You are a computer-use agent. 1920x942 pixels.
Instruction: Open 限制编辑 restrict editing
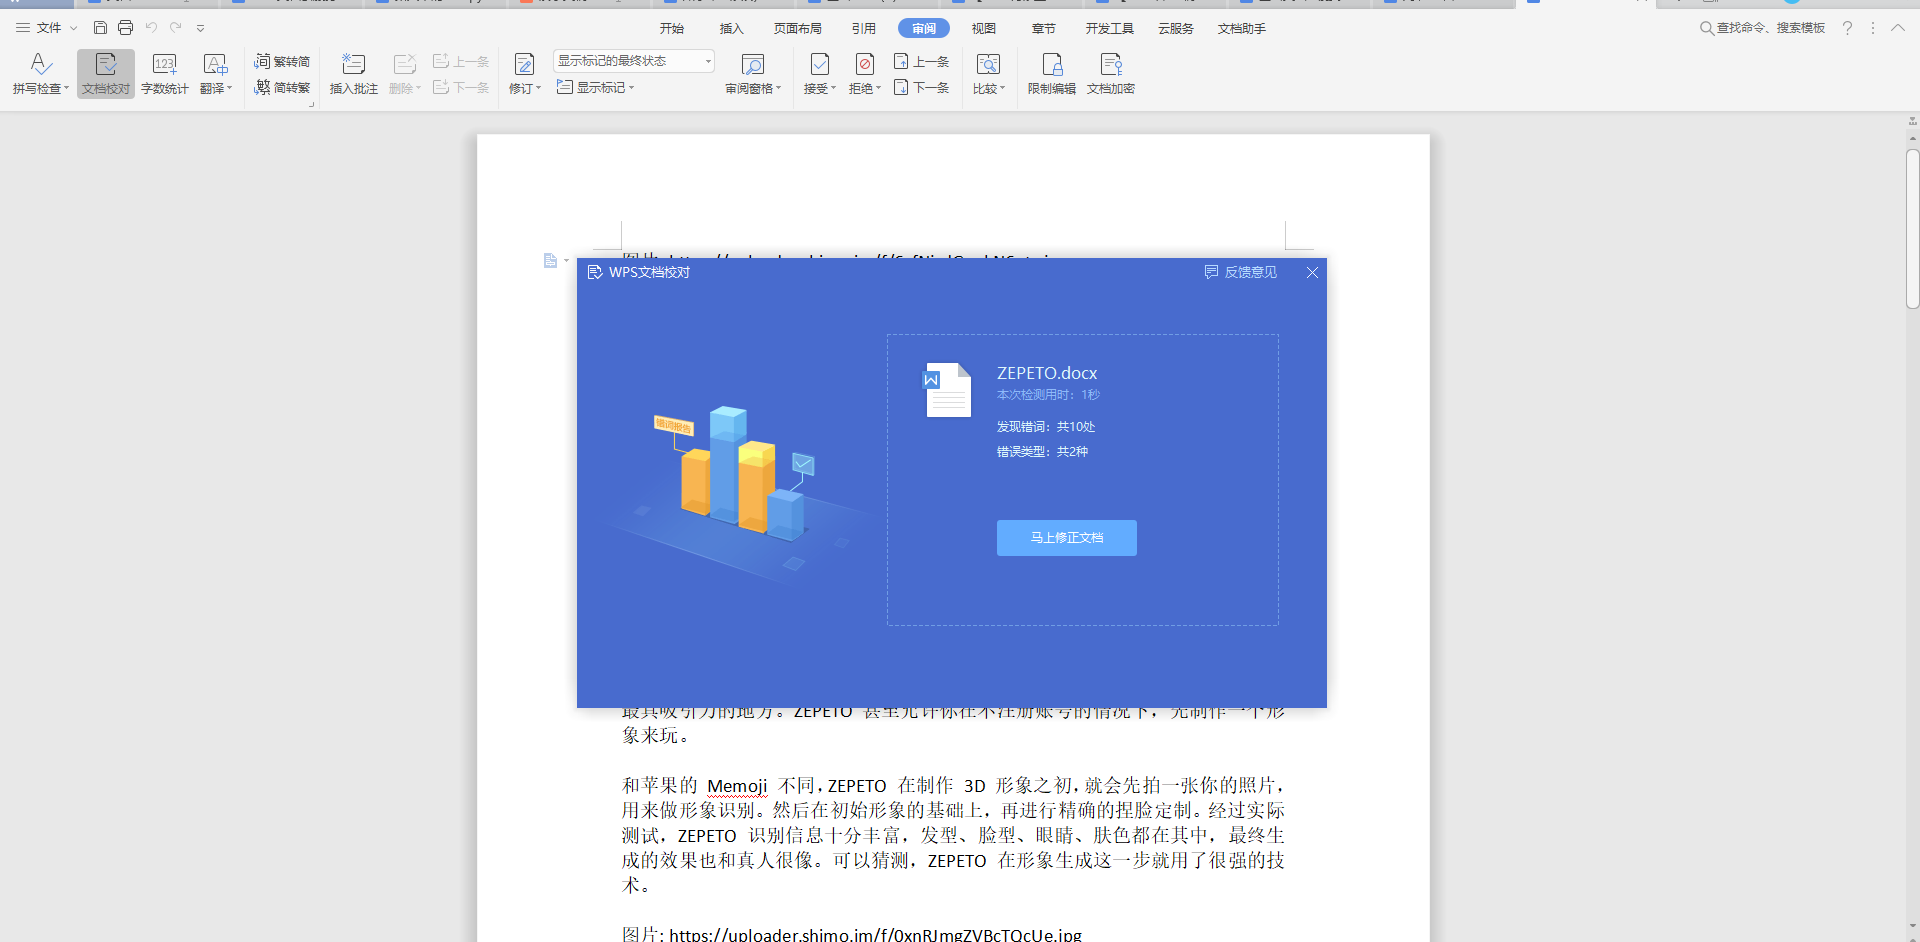(1052, 74)
